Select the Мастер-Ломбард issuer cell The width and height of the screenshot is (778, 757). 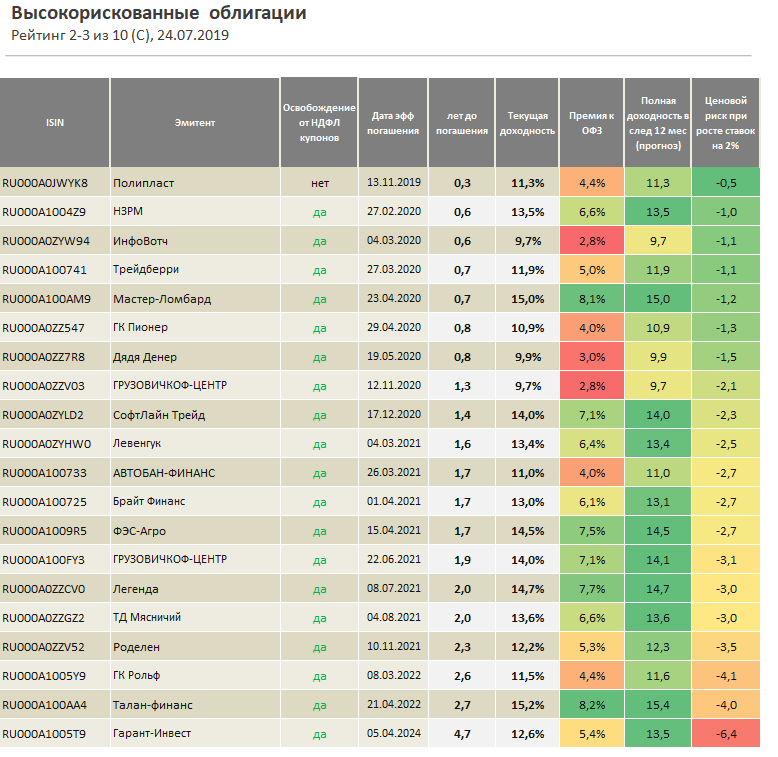162,299
